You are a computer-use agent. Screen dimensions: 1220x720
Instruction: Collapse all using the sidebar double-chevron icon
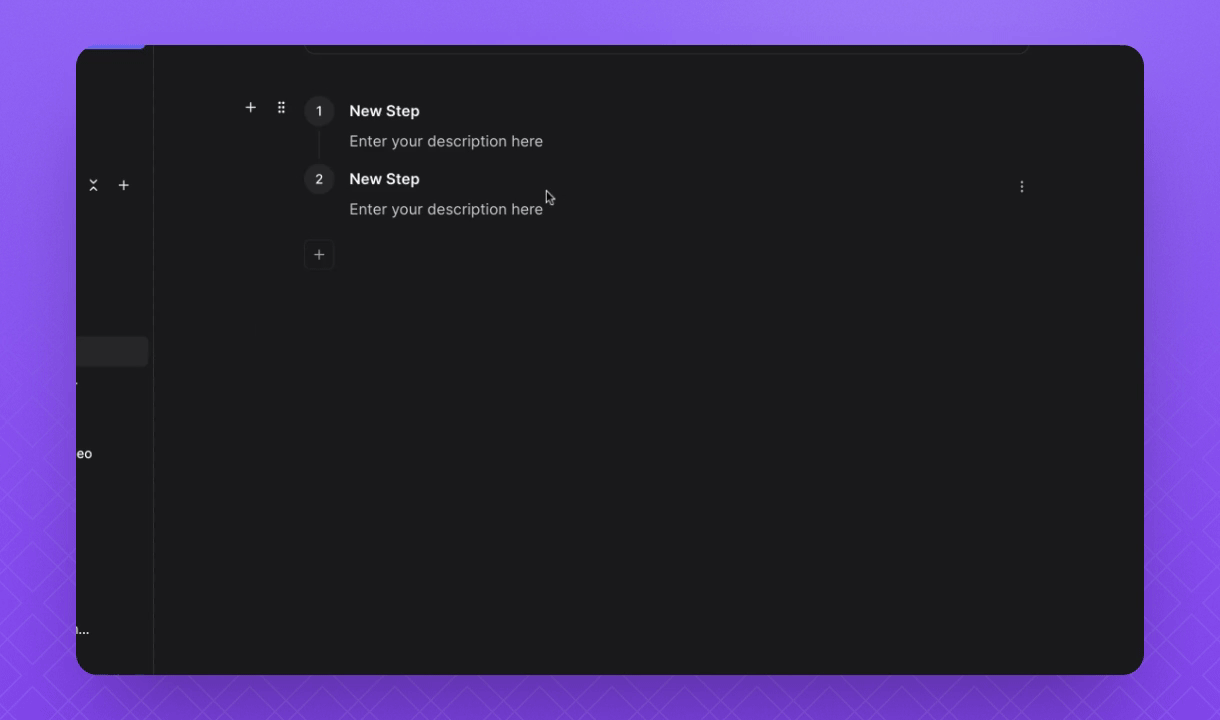(x=93, y=185)
